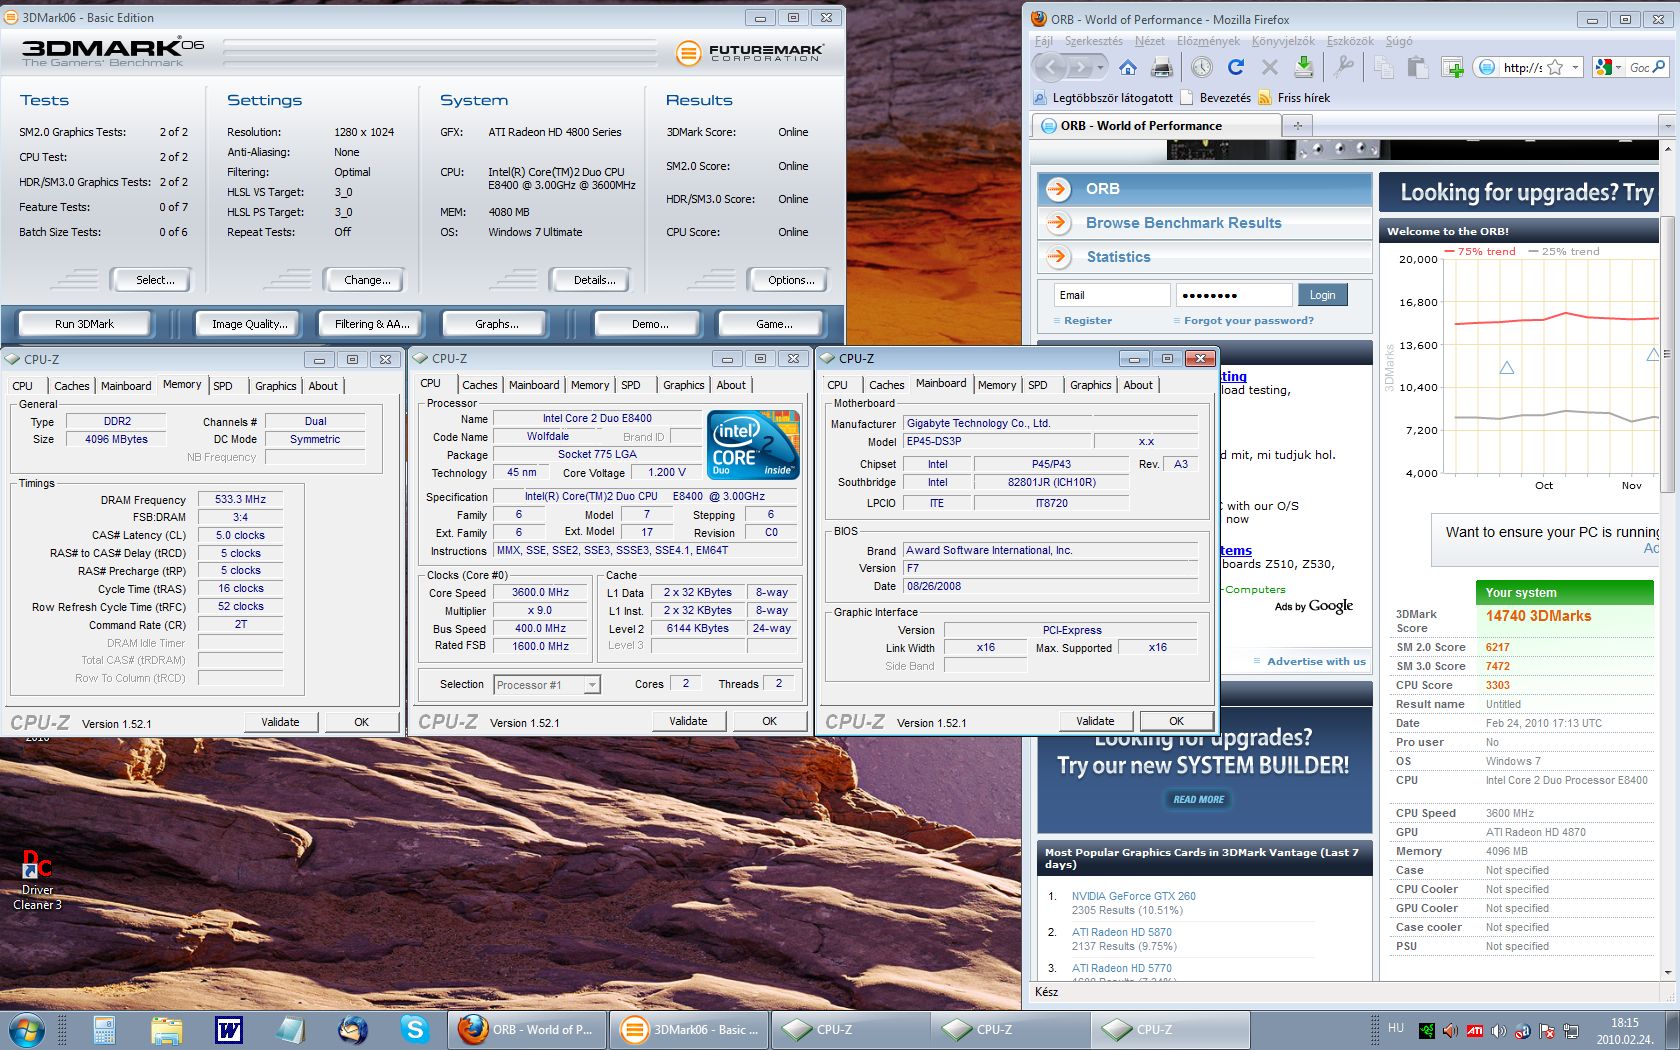Bookmark this page with the star icon
This screenshot has height=1050, width=1680.
click(1555, 67)
